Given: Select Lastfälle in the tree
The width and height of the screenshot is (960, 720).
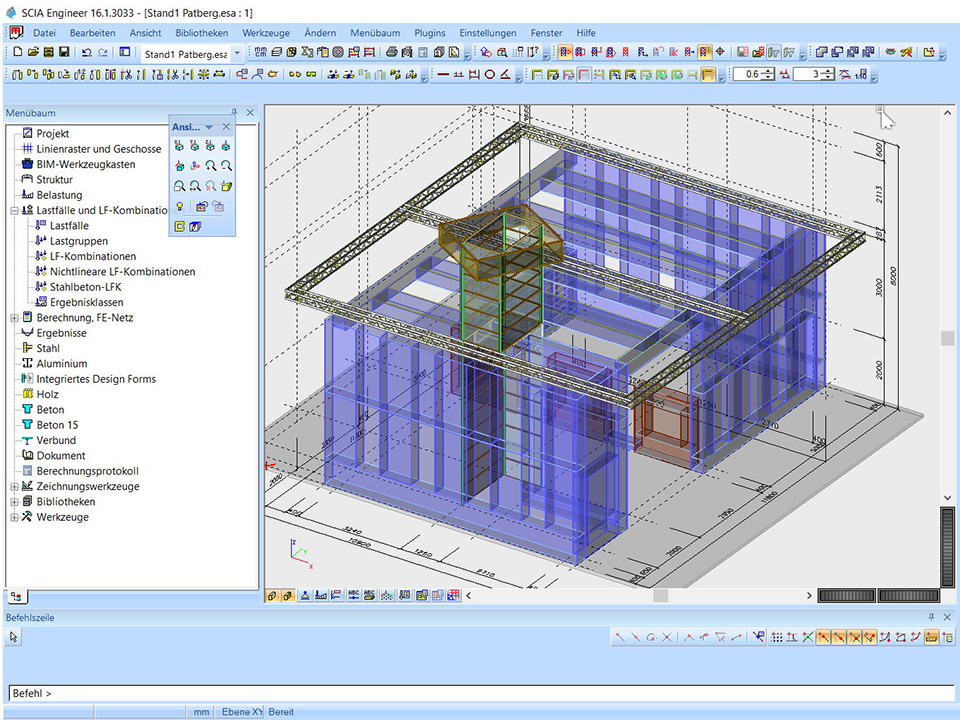Looking at the screenshot, I should click(x=69, y=226).
